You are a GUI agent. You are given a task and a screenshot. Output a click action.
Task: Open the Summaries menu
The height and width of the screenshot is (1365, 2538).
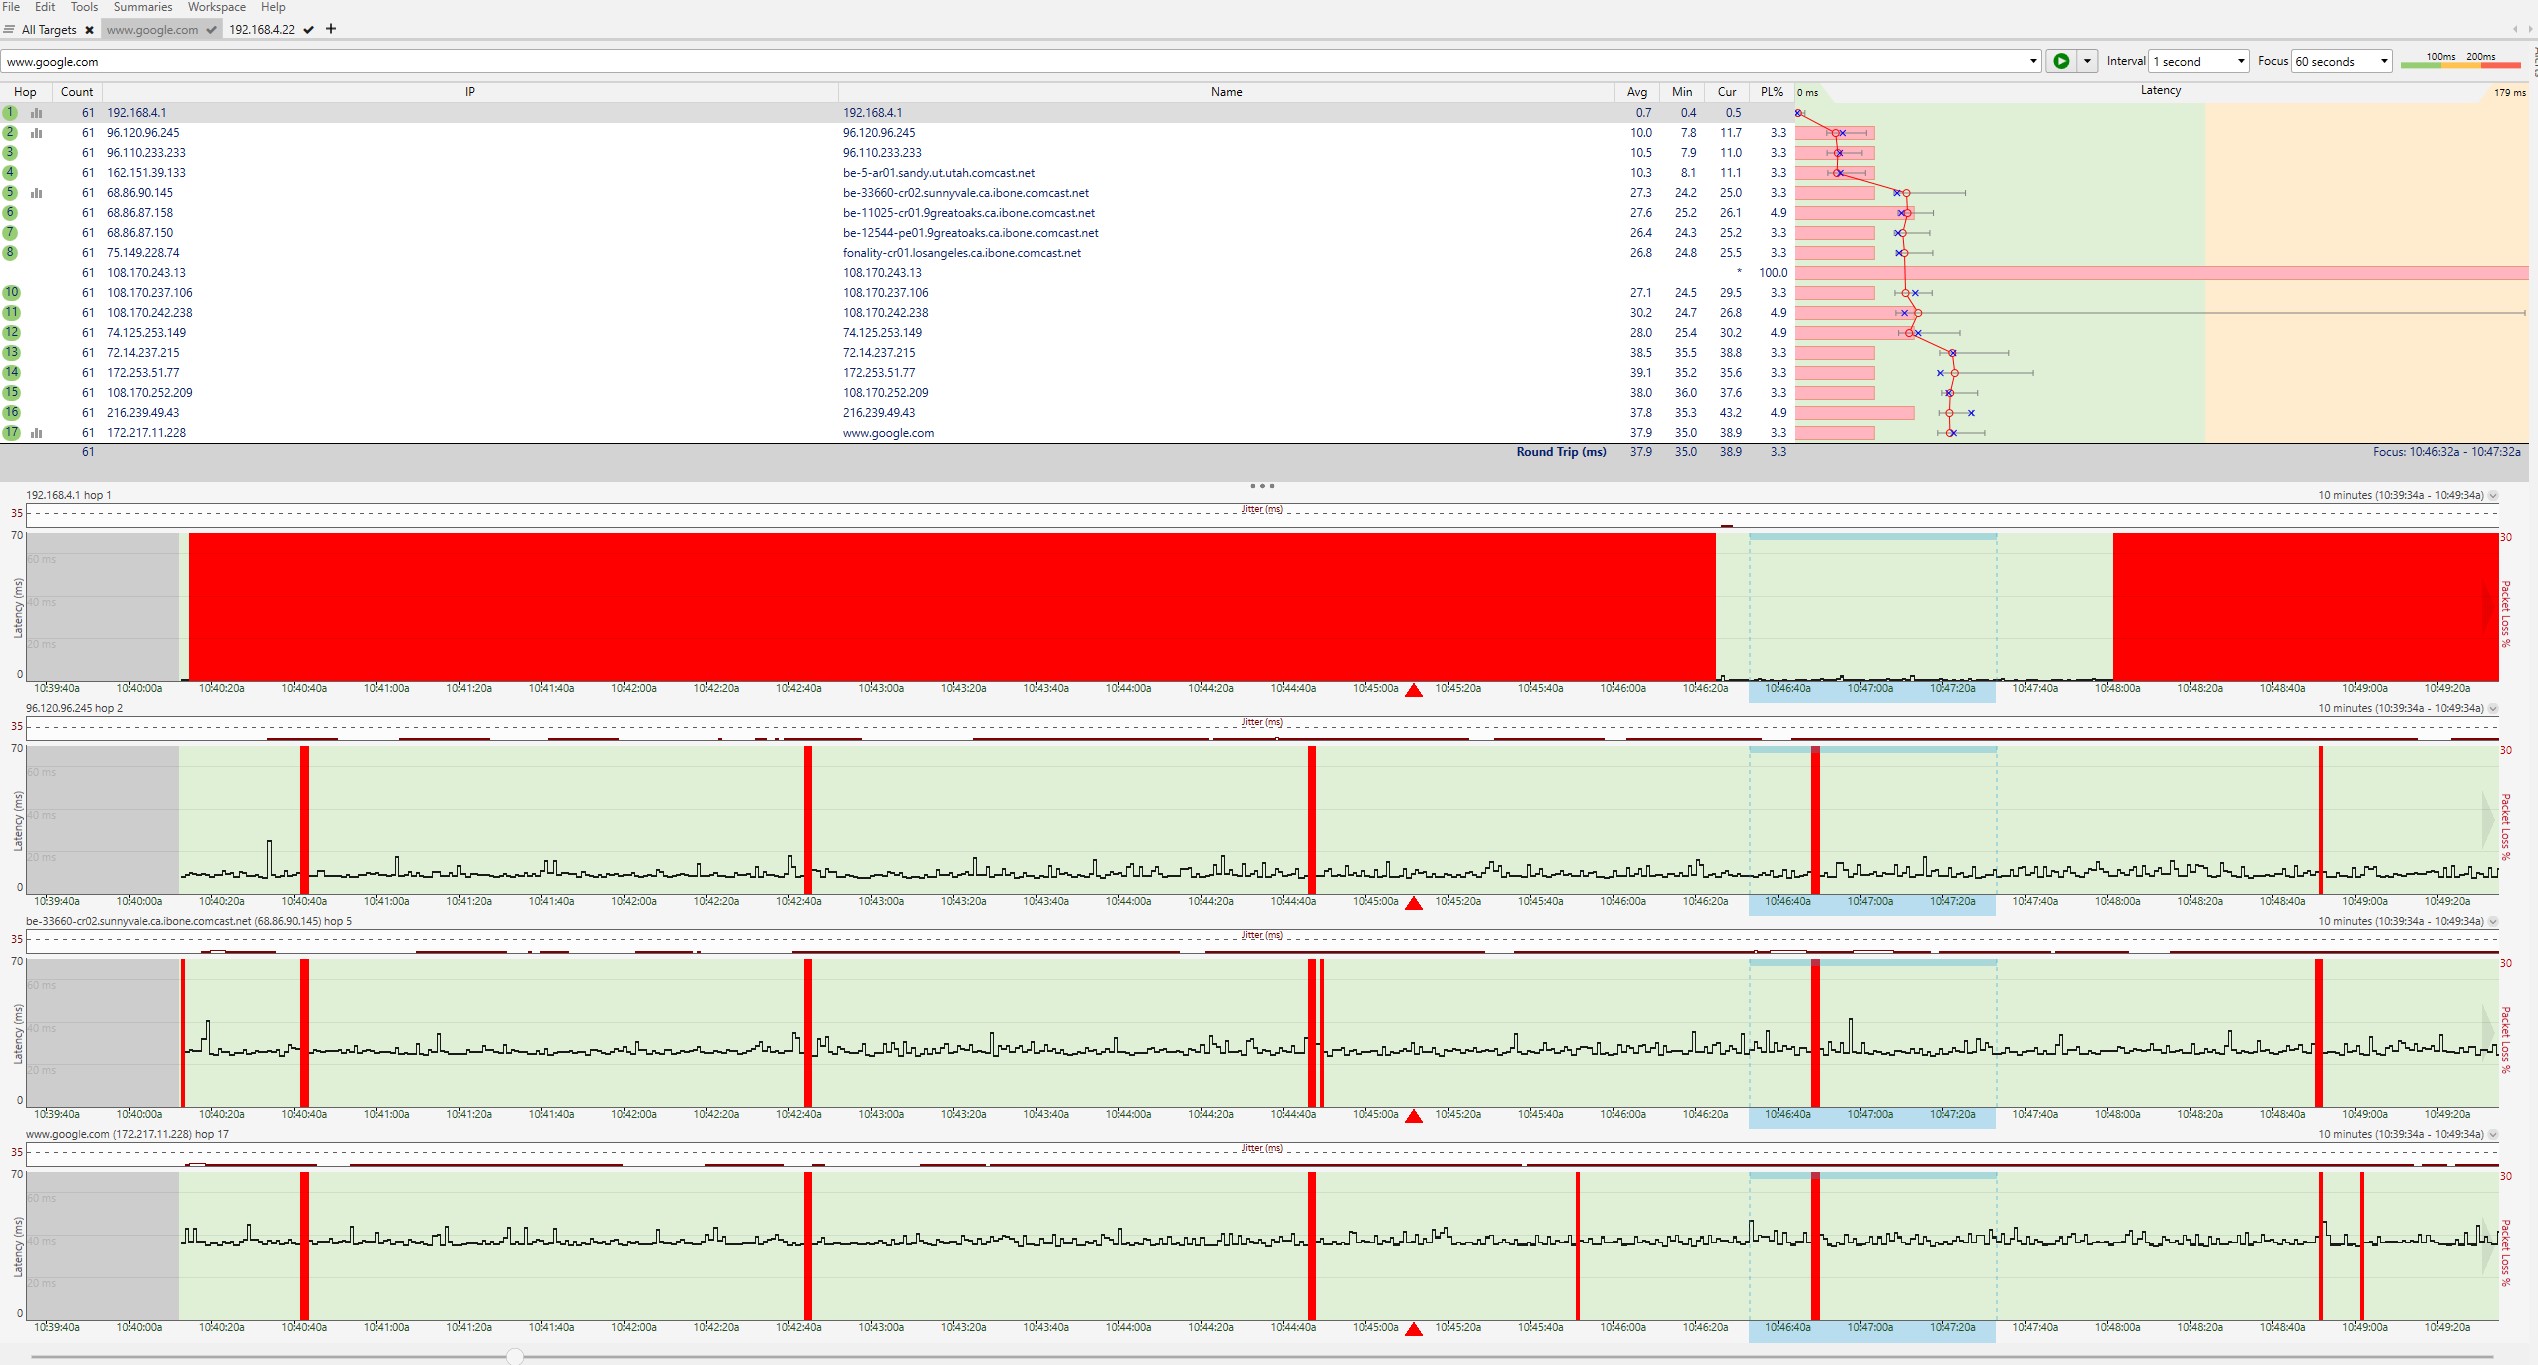(143, 7)
